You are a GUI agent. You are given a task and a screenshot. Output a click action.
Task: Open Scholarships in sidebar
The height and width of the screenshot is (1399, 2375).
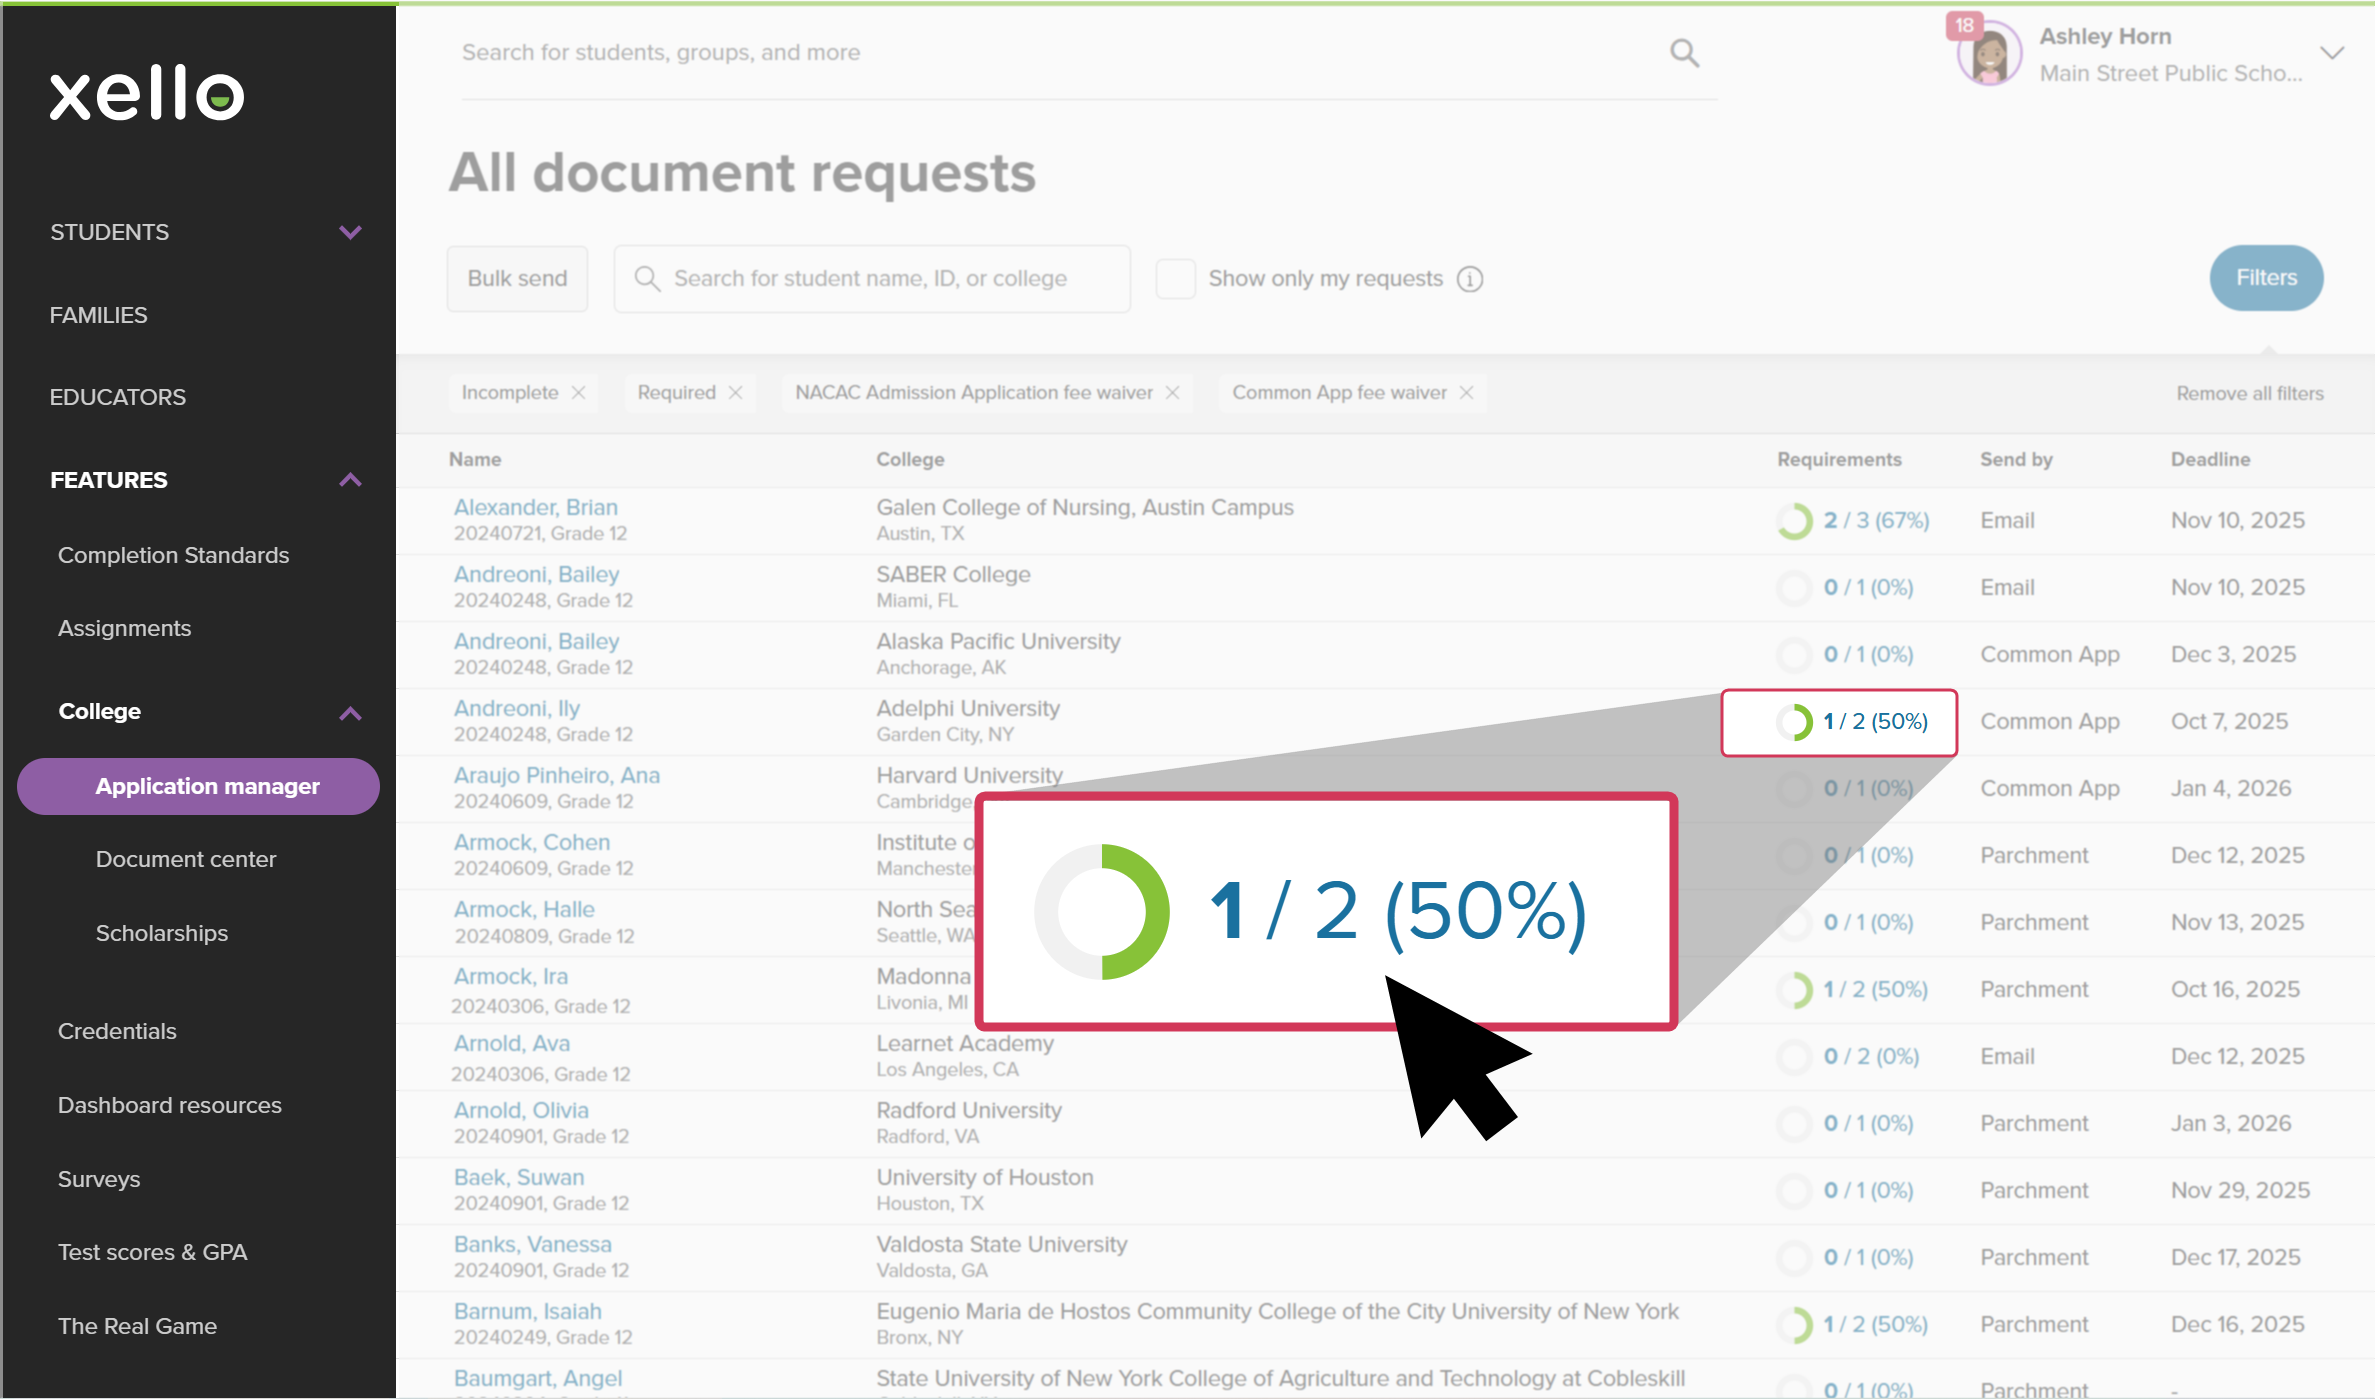(162, 933)
